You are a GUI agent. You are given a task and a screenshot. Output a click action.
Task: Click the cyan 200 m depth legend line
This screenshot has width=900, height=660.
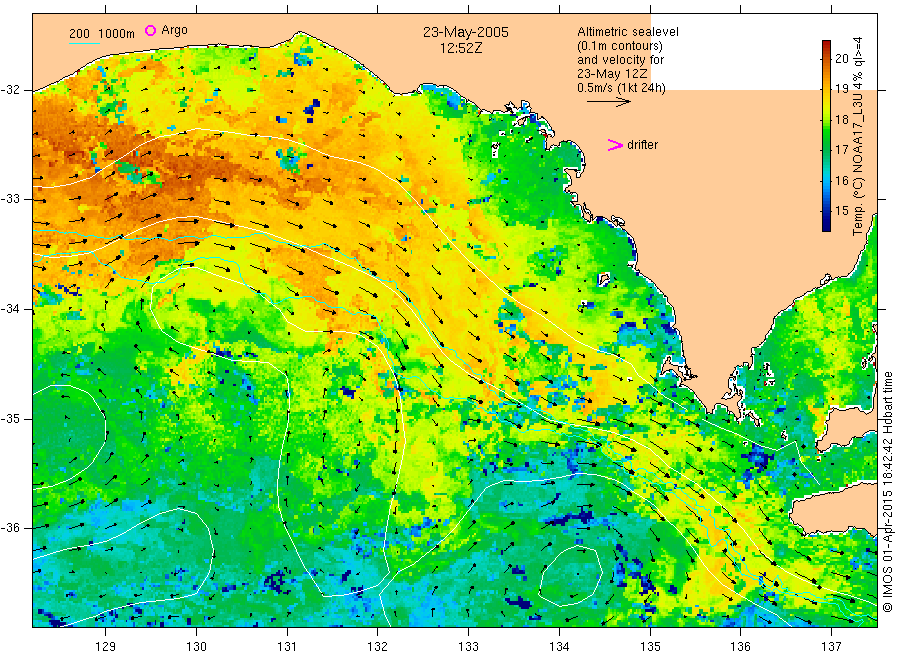click(x=84, y=43)
